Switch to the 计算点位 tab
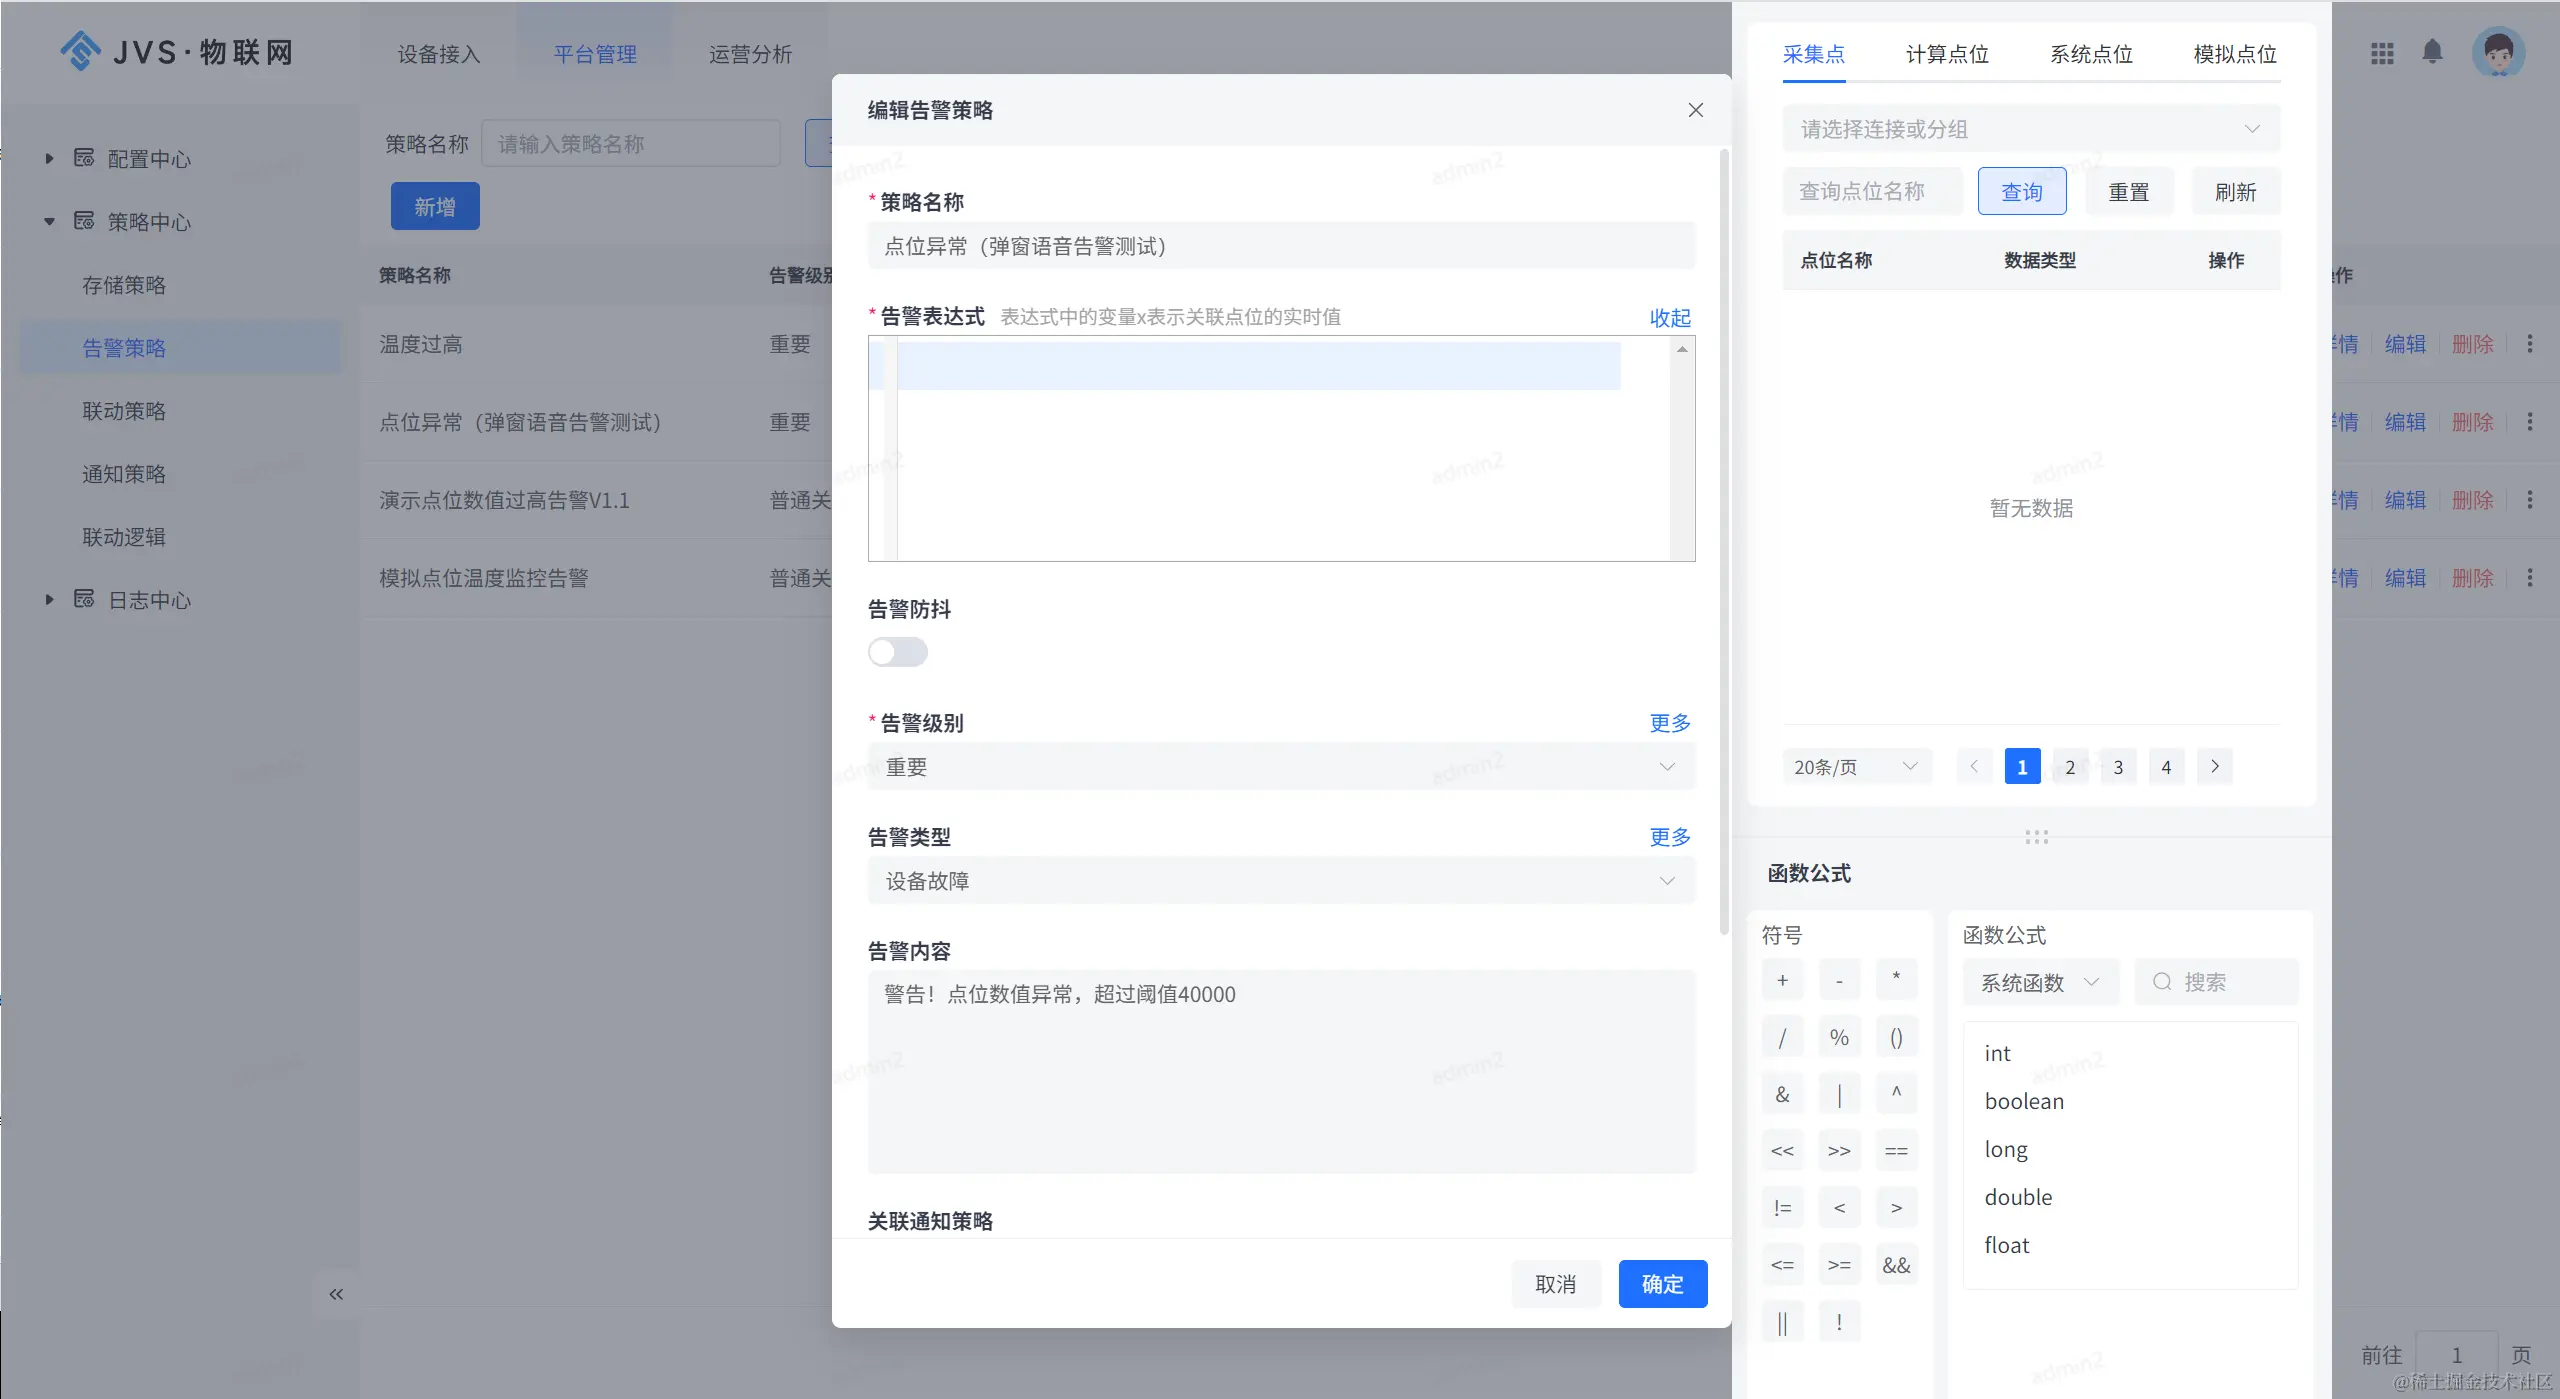 click(1946, 54)
